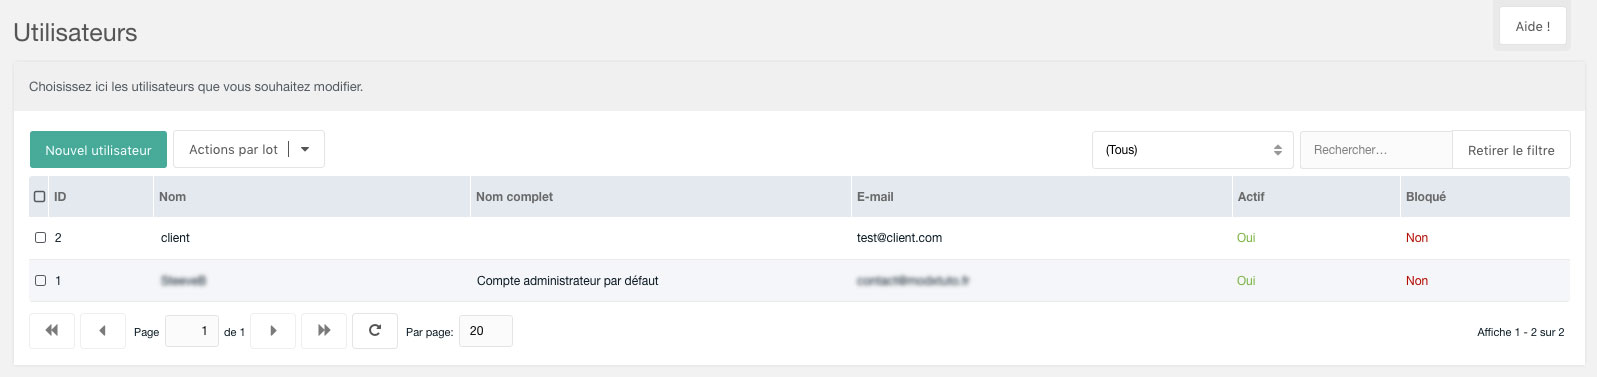
Task: Jump to the last page of users
Action: pos(324,331)
